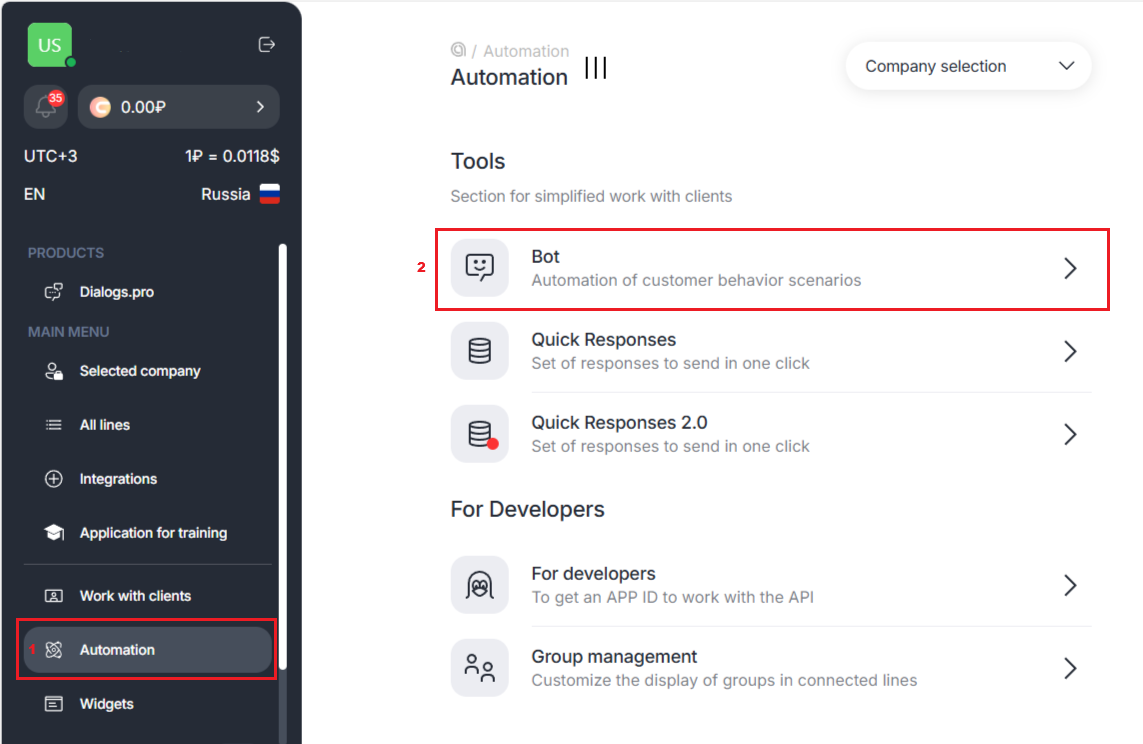Click the Quick Responses database icon
1143x744 pixels.
point(480,351)
